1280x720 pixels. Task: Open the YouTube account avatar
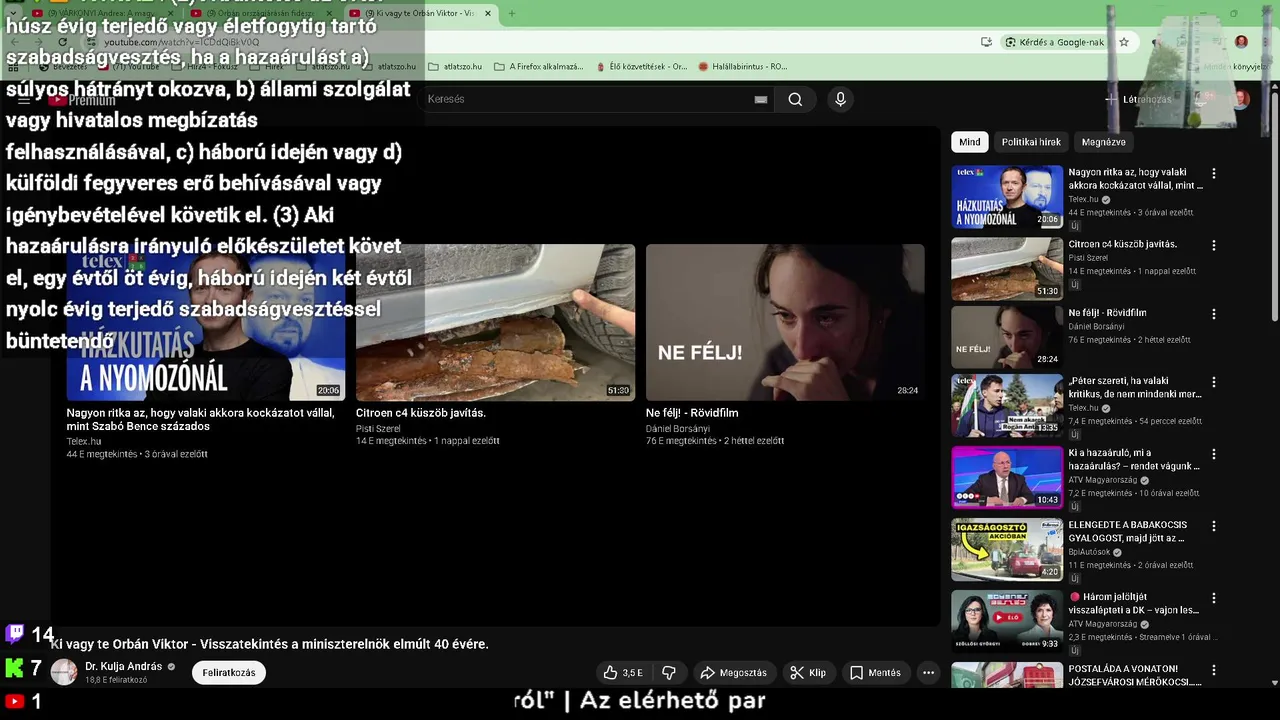pyautogui.click(x=1241, y=99)
